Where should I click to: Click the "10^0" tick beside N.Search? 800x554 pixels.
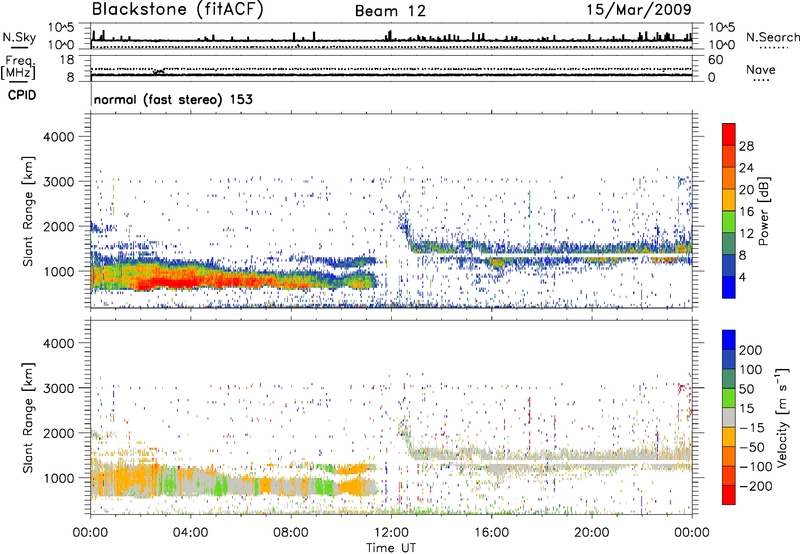(x=721, y=45)
